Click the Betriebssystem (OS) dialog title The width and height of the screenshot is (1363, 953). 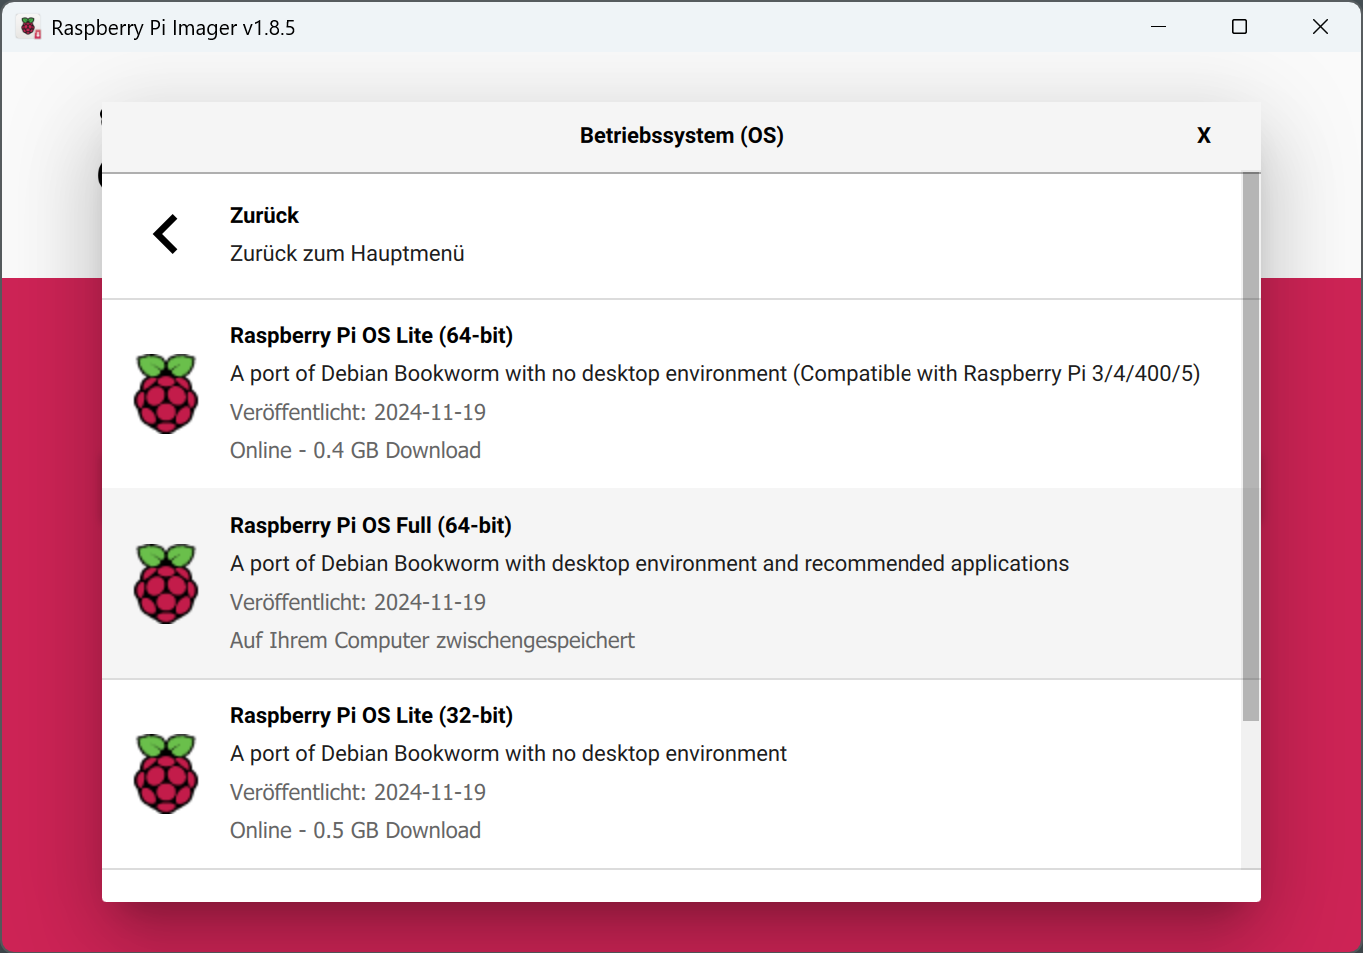(681, 135)
